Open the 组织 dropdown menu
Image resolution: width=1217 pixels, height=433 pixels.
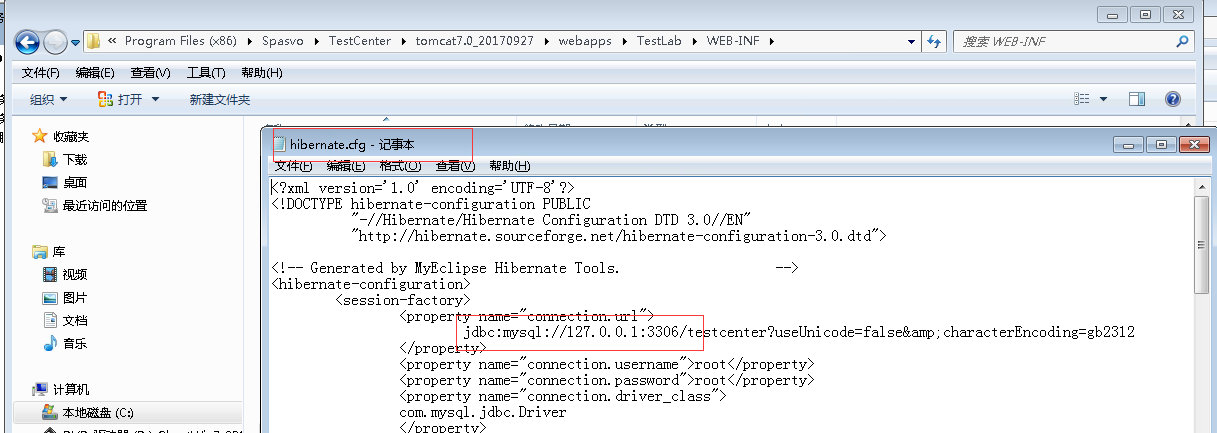pyautogui.click(x=48, y=99)
